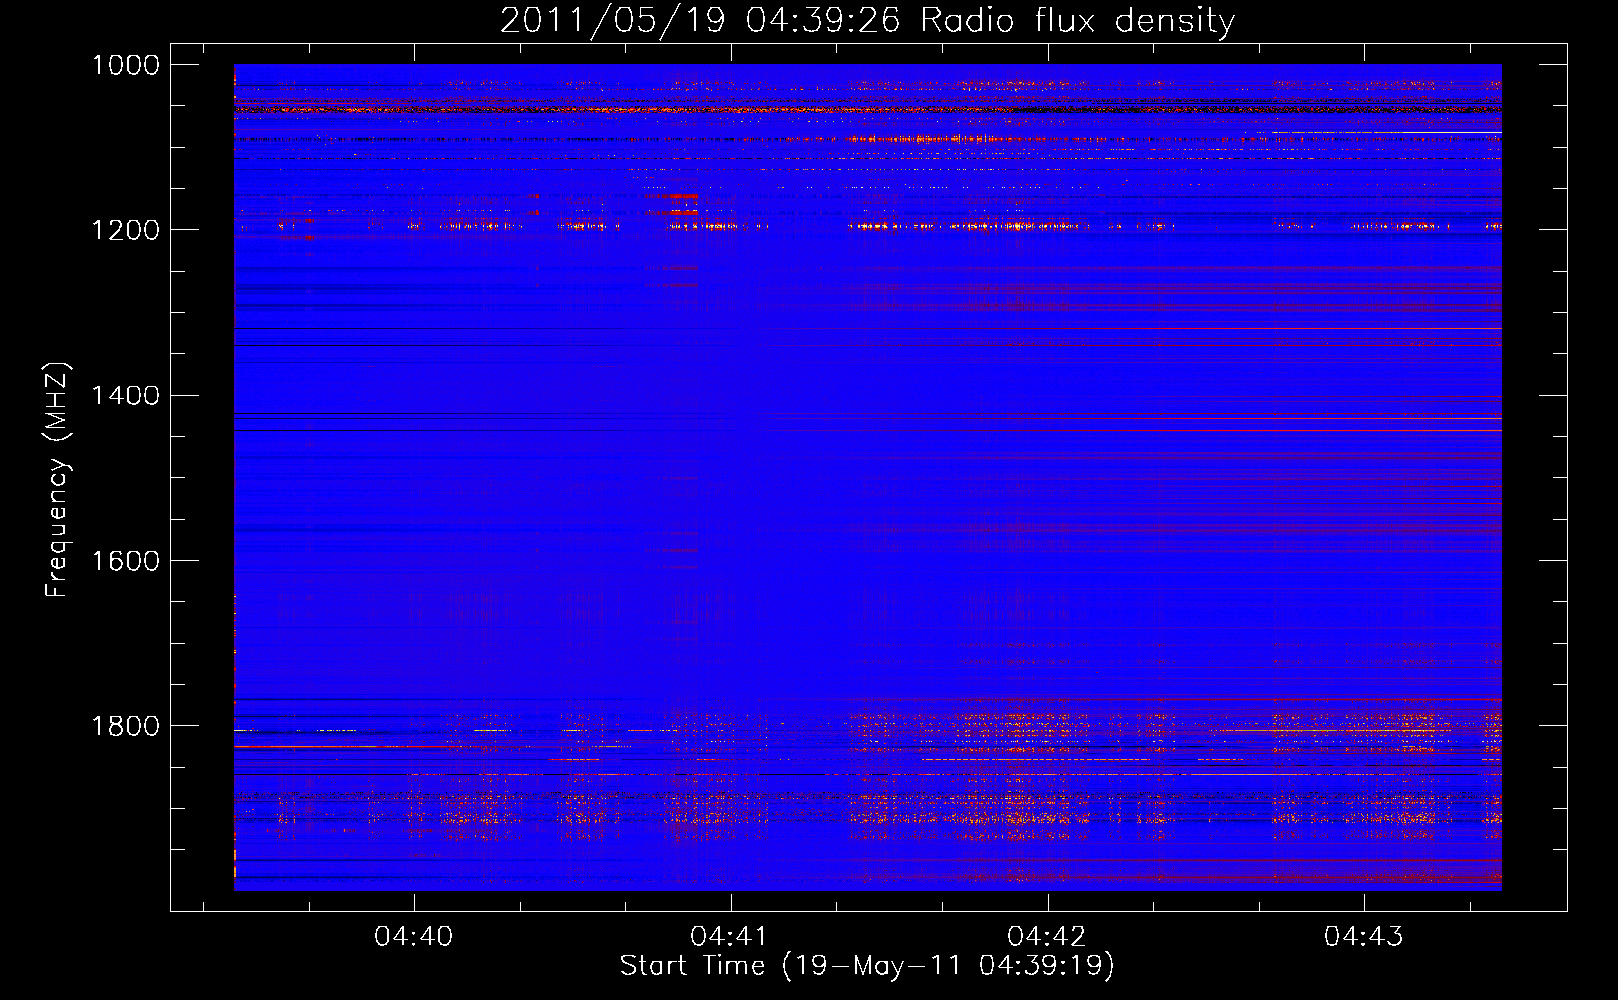Click the 1600 frequency tick label

coord(126,561)
